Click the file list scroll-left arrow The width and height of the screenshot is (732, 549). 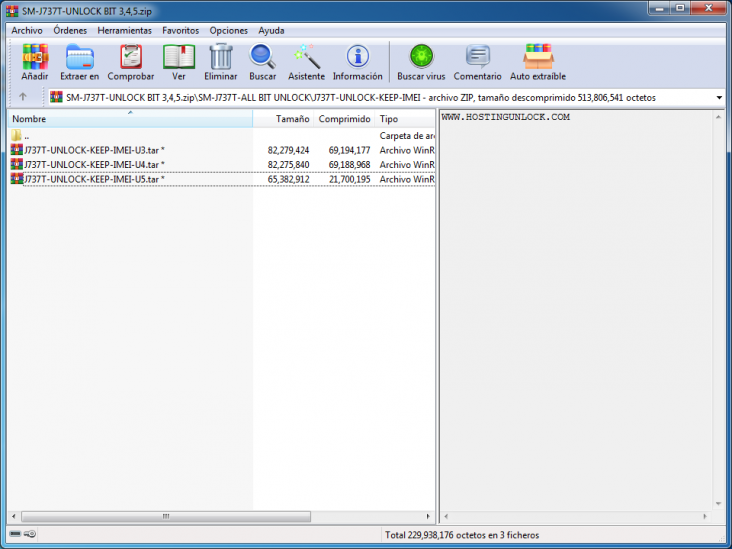pos(14,516)
